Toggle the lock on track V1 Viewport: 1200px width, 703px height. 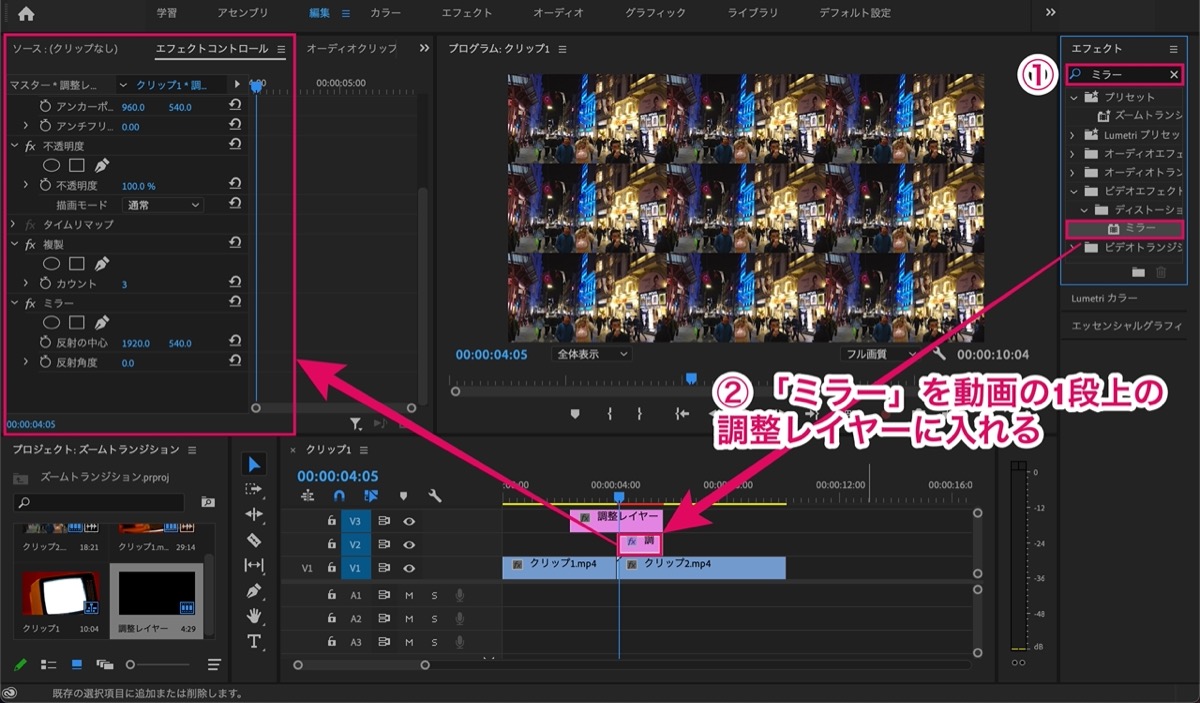point(331,567)
